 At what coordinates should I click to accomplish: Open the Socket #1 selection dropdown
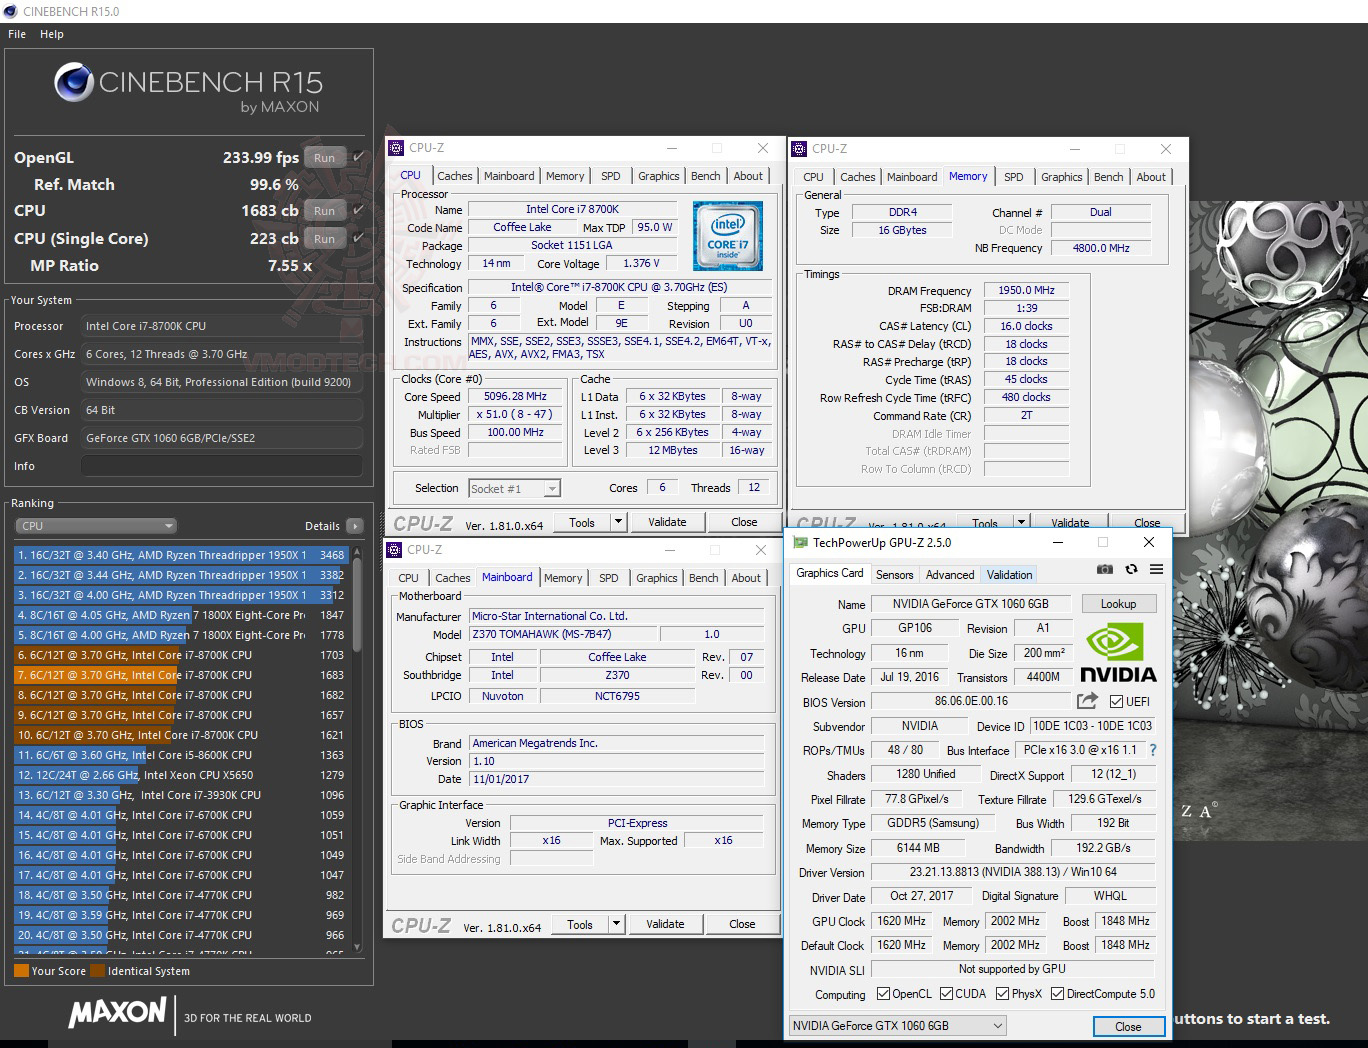click(514, 488)
